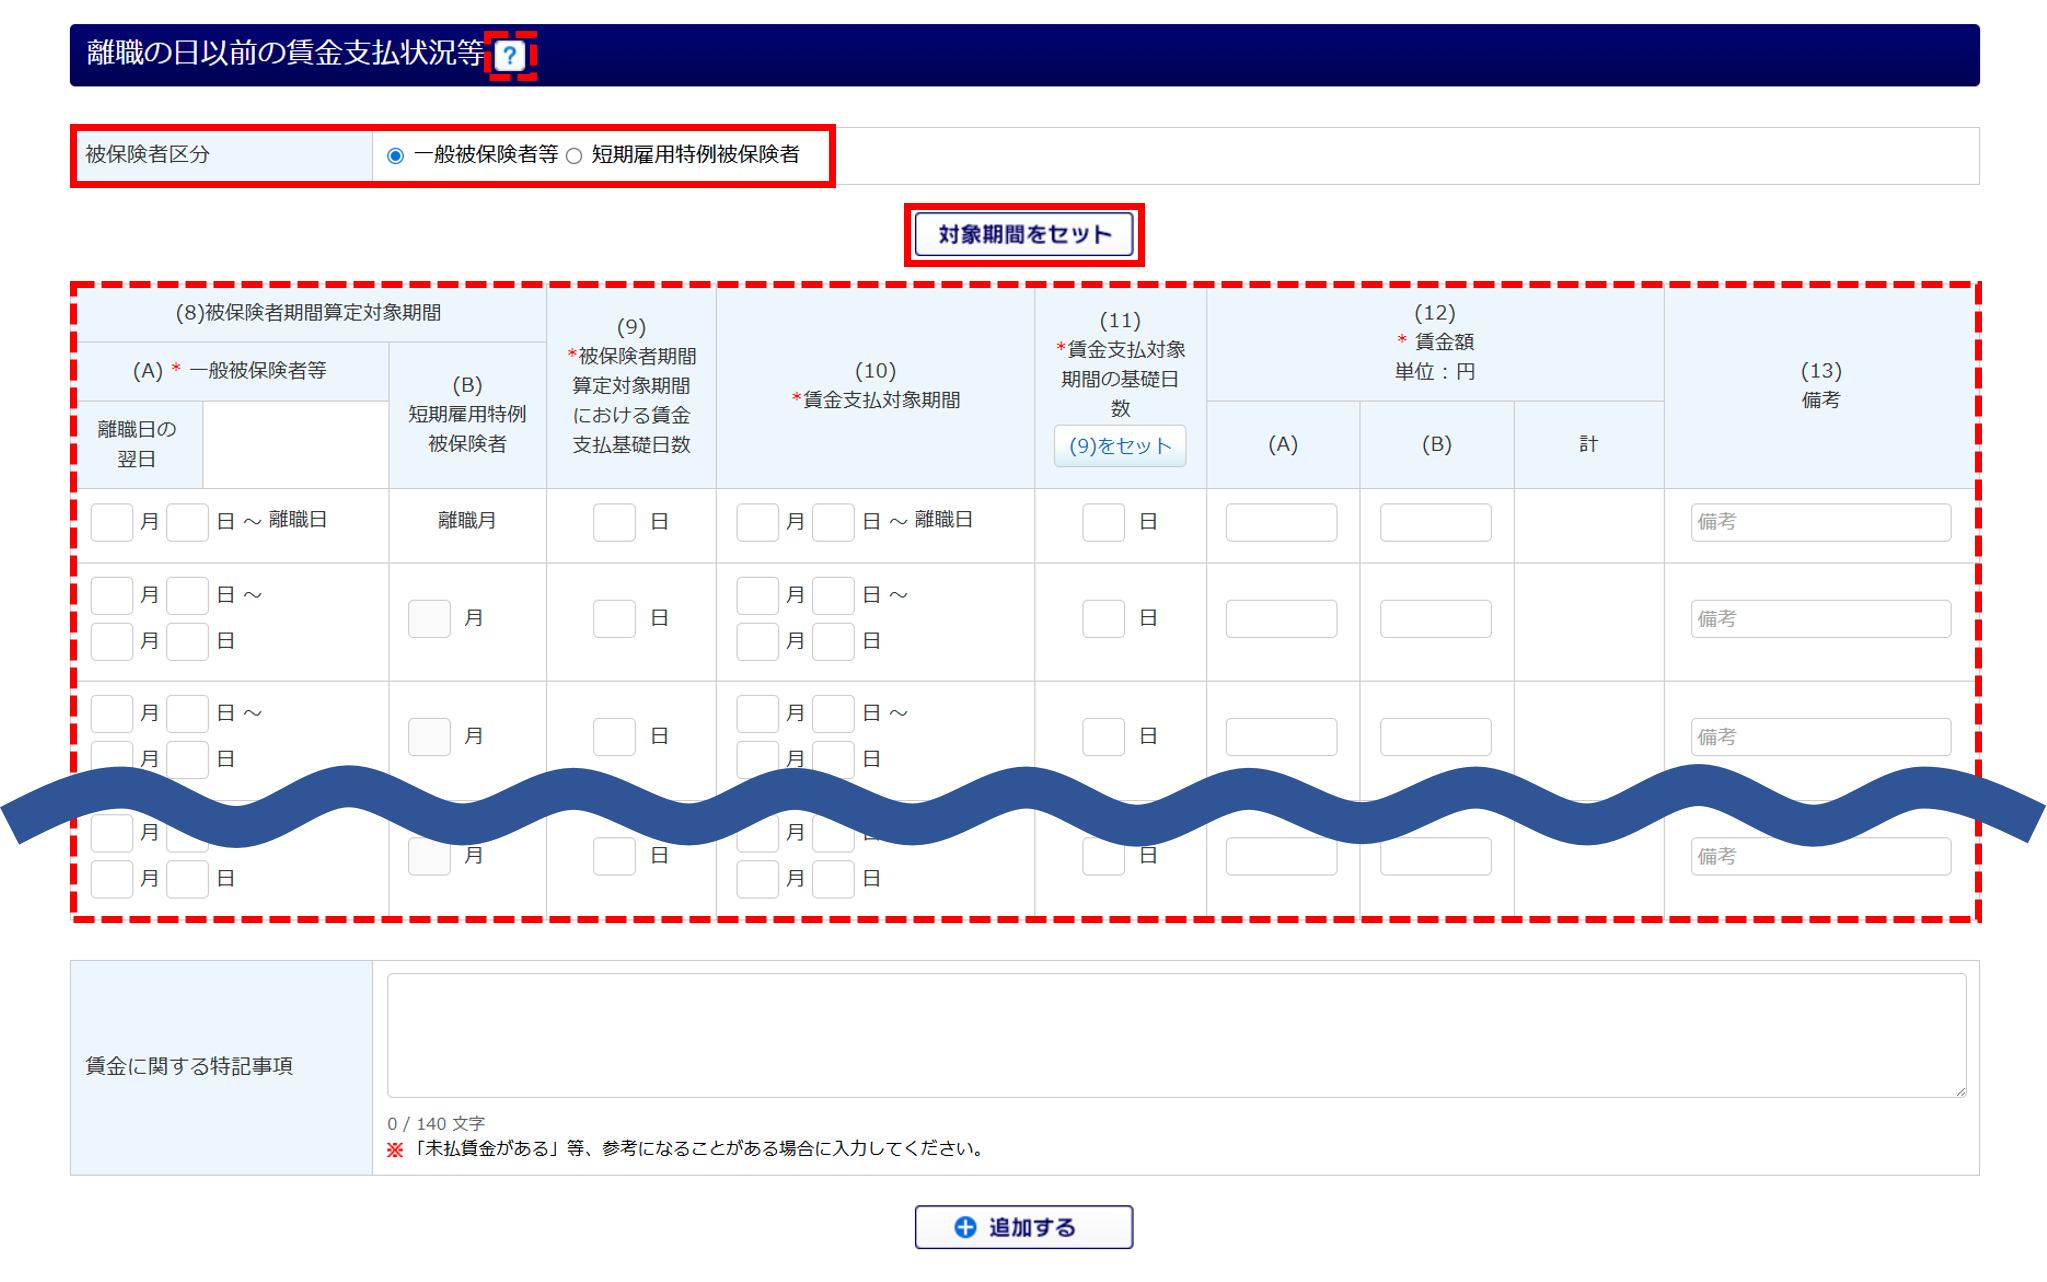Click first row column (8) month field
Screen dimensions: 2047x1282
click(112, 522)
